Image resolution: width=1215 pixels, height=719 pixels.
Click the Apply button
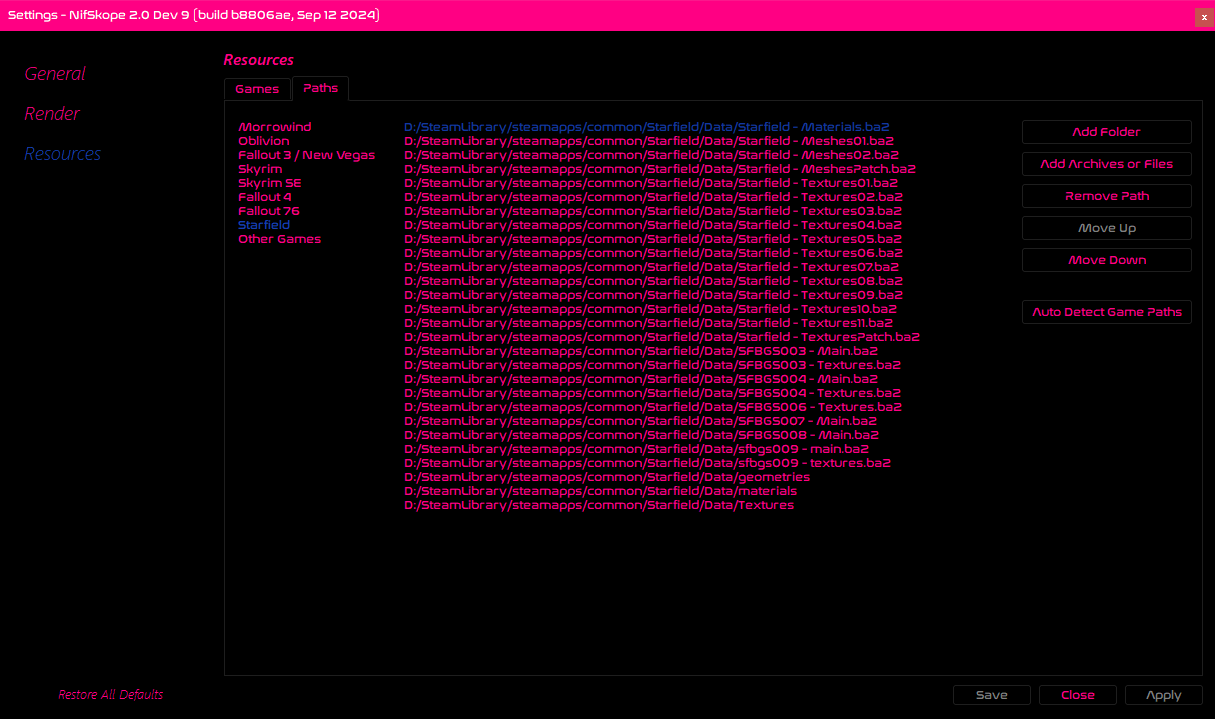[1163, 695]
